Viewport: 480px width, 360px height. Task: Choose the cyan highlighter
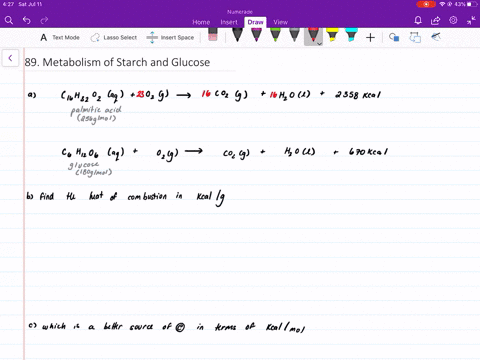351,35
